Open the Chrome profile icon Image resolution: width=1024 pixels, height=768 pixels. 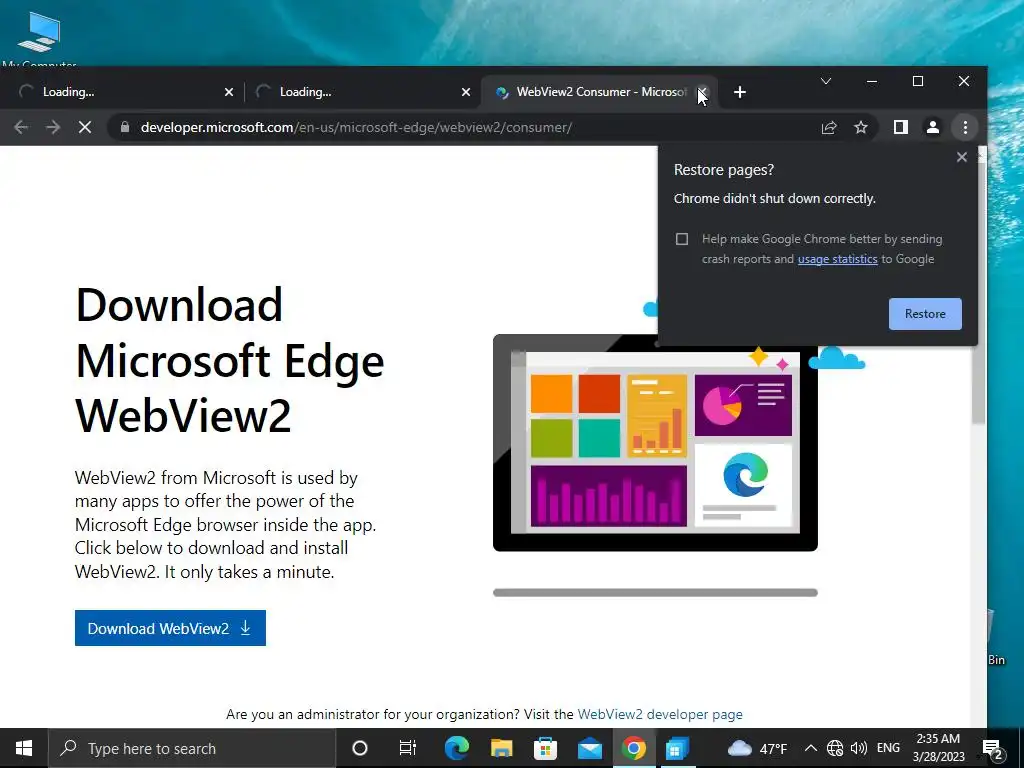933,127
